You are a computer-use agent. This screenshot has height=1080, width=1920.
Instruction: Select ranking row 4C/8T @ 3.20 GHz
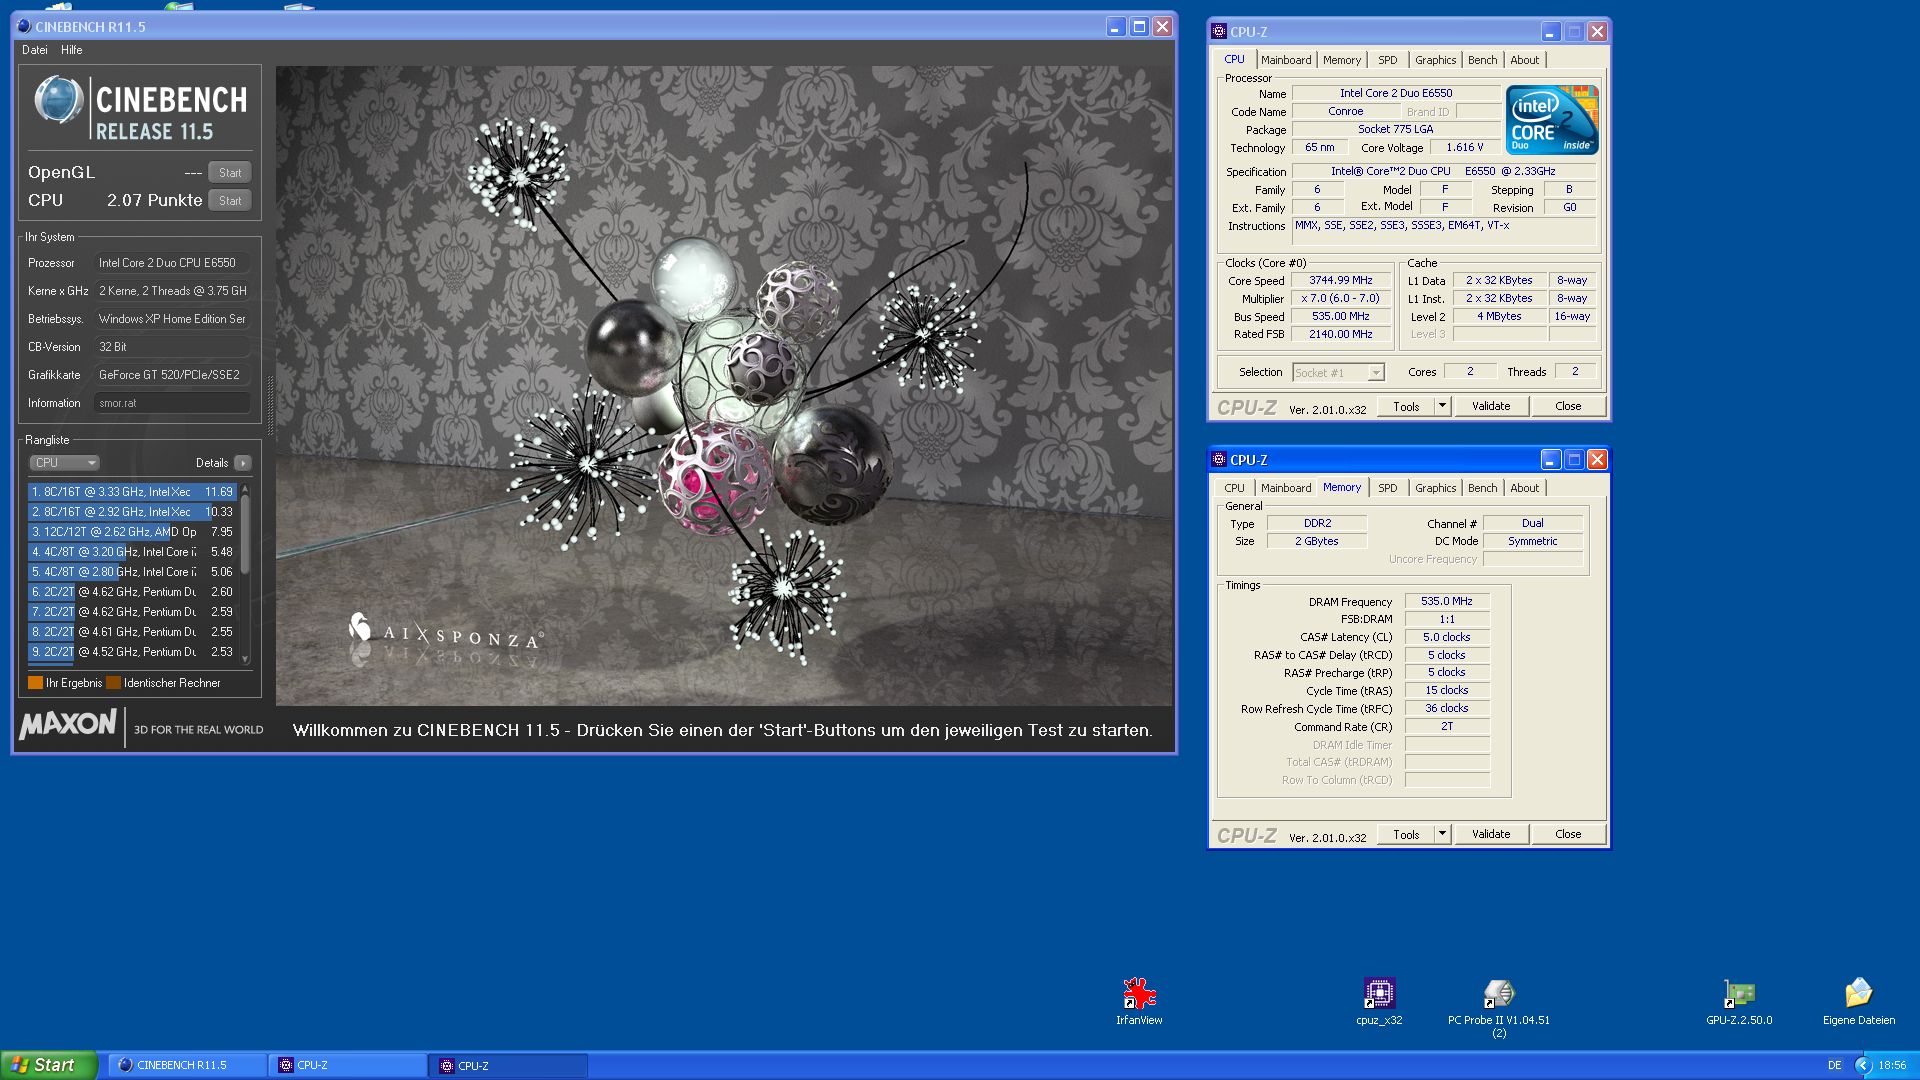click(132, 552)
